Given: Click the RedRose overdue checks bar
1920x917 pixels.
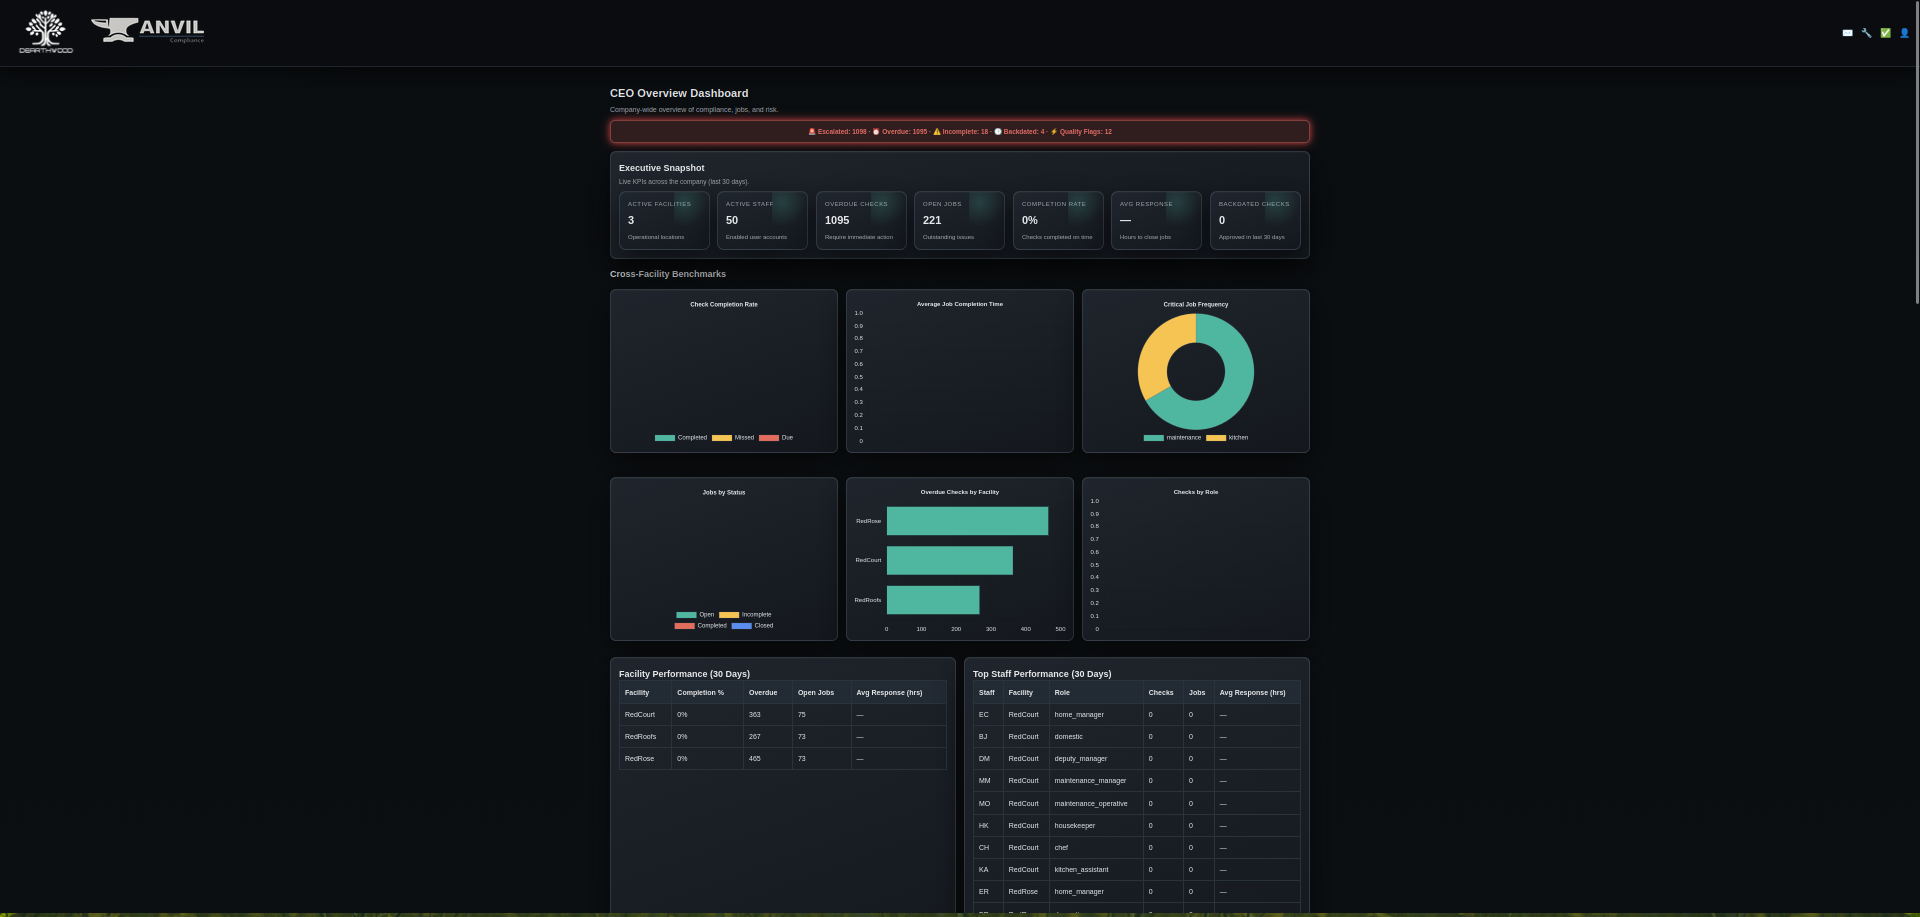Looking at the screenshot, I should coord(967,521).
